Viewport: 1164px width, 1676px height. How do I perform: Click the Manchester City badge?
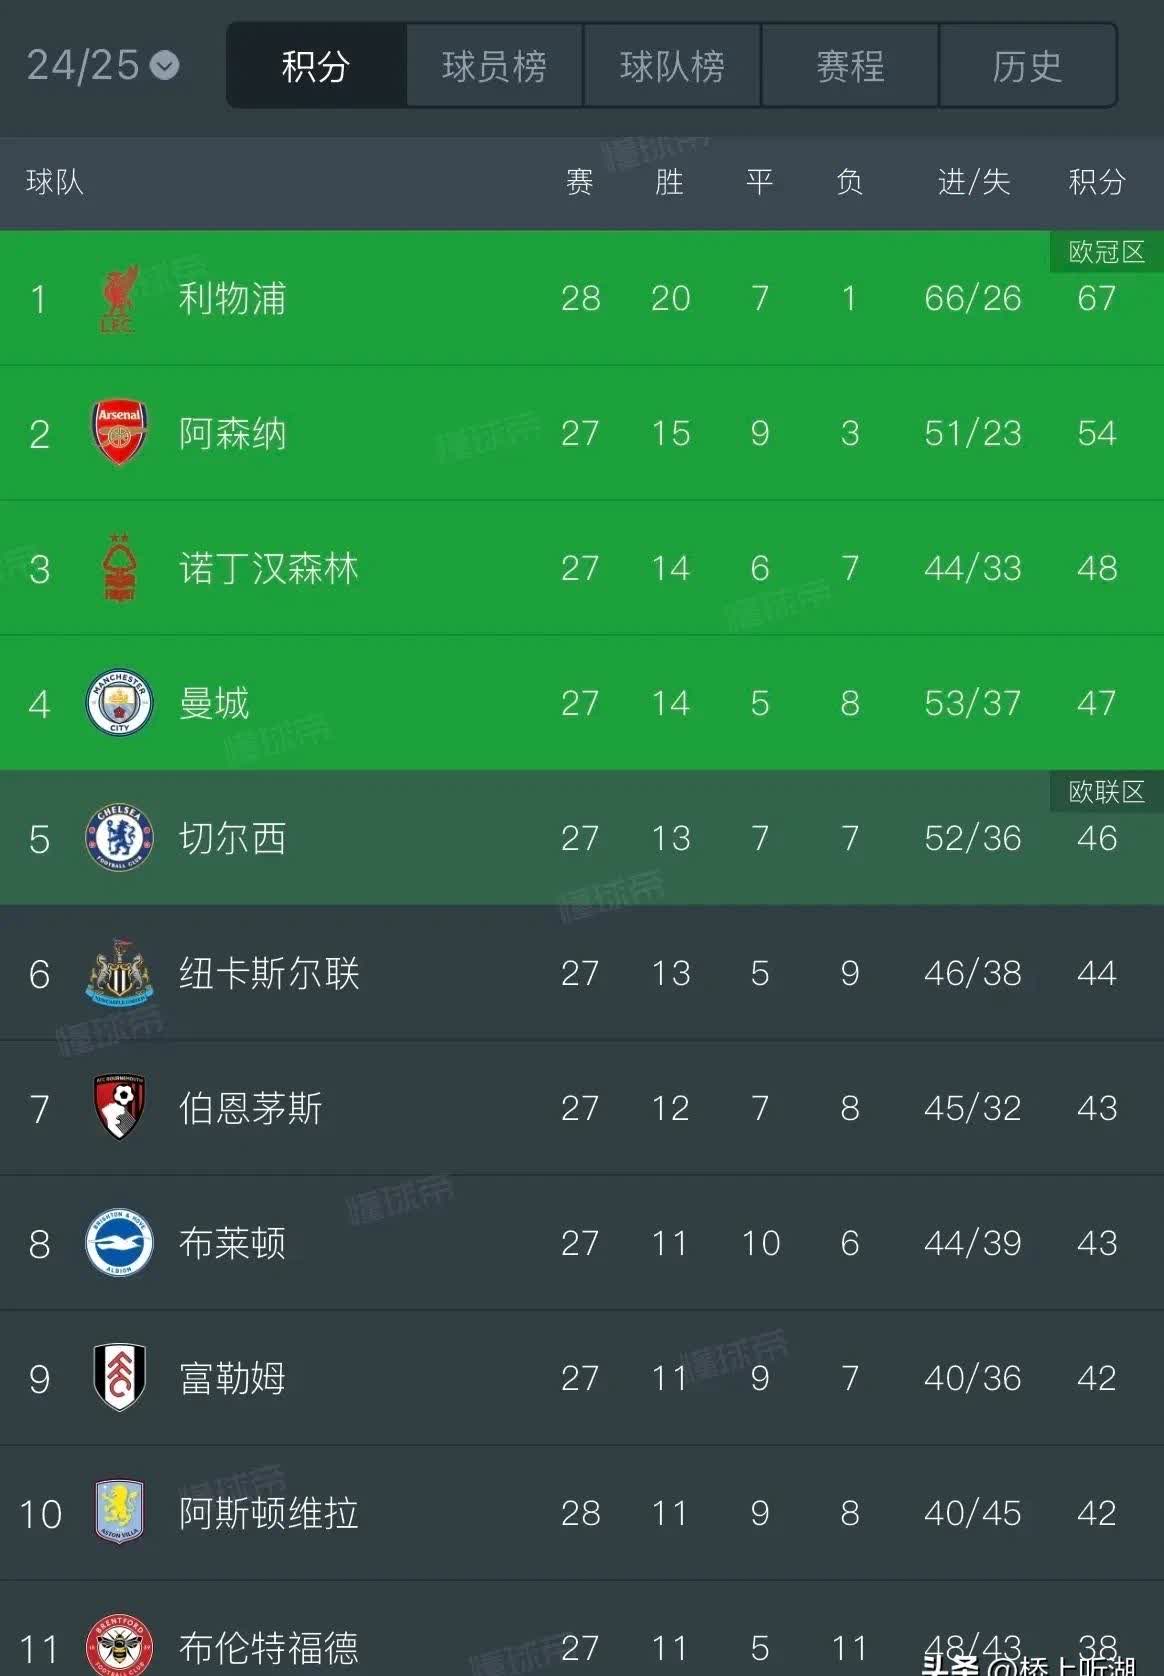click(x=119, y=704)
